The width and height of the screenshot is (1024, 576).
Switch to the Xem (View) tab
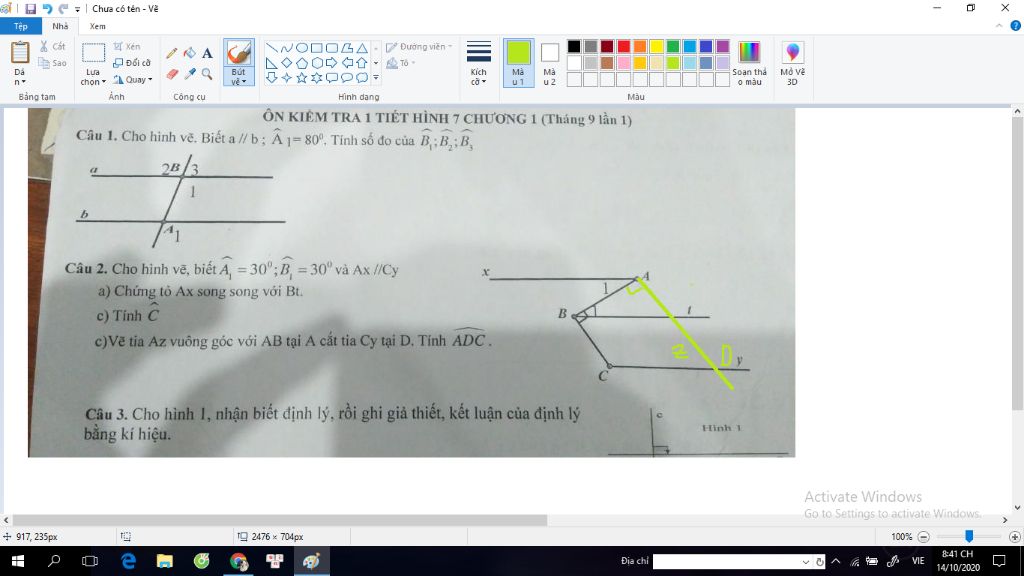[x=97, y=26]
